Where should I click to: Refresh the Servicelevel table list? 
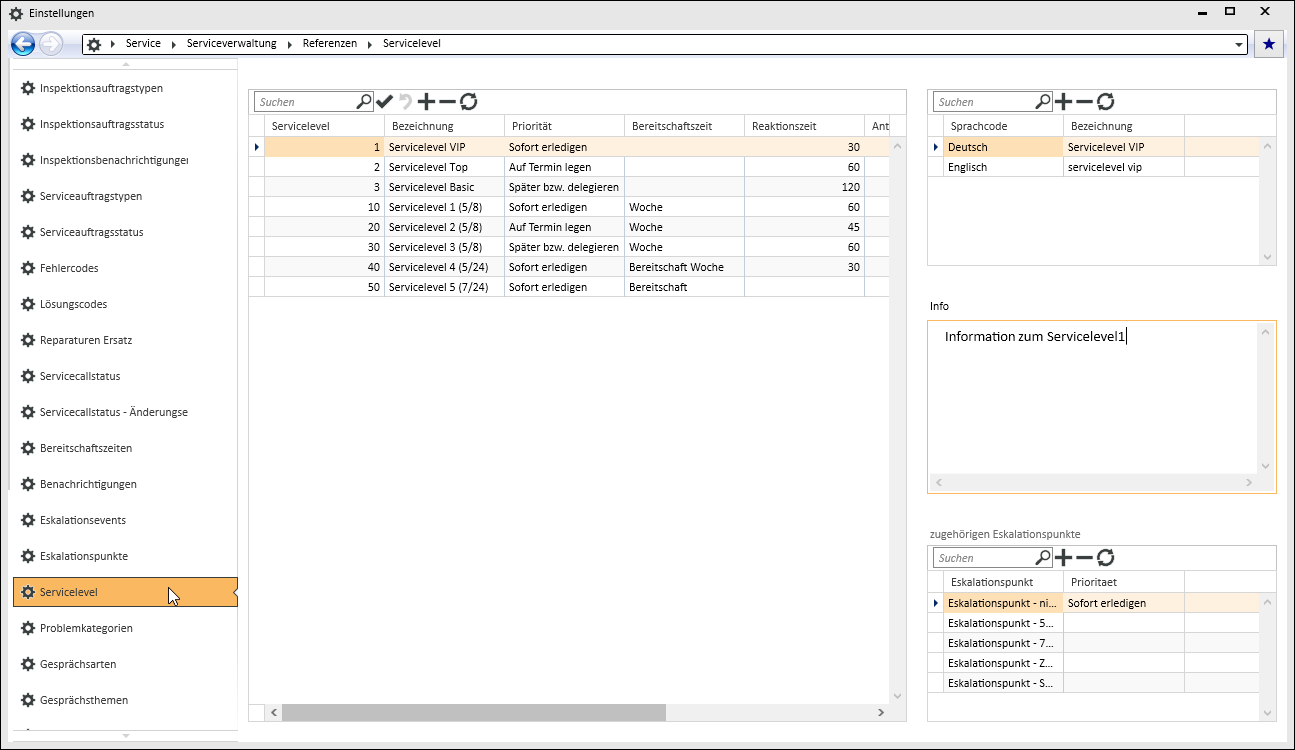[x=468, y=101]
